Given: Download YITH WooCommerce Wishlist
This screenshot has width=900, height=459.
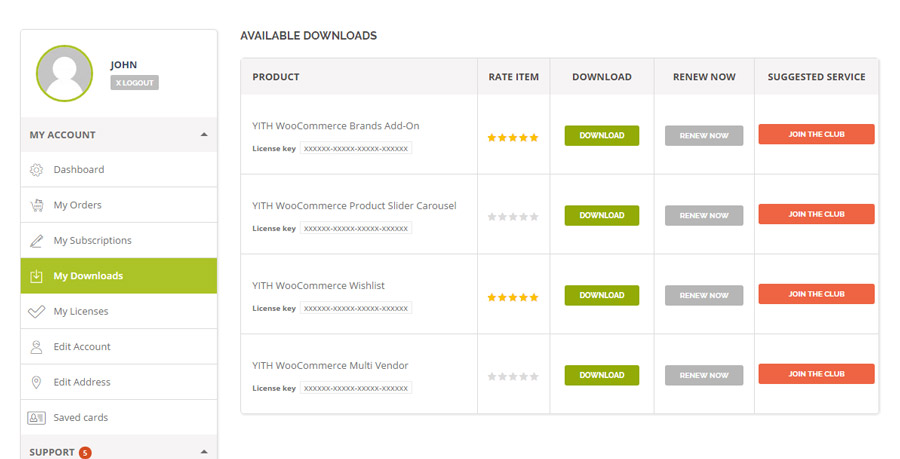Looking at the screenshot, I should [x=602, y=295].
